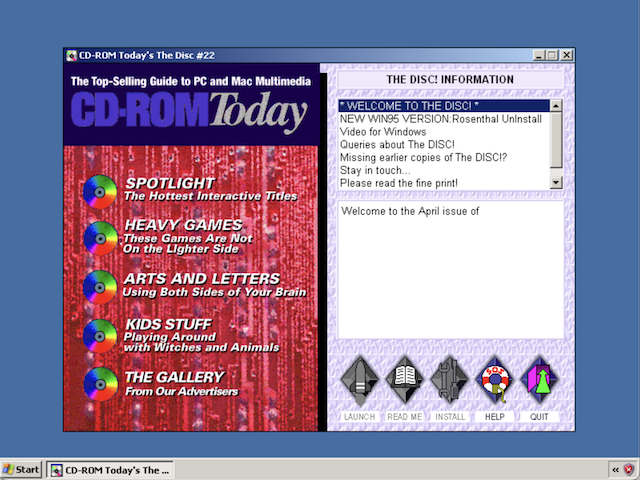Click 'The Hottest Interactive Titles' subtitle
The width and height of the screenshot is (640, 480).
point(211,196)
